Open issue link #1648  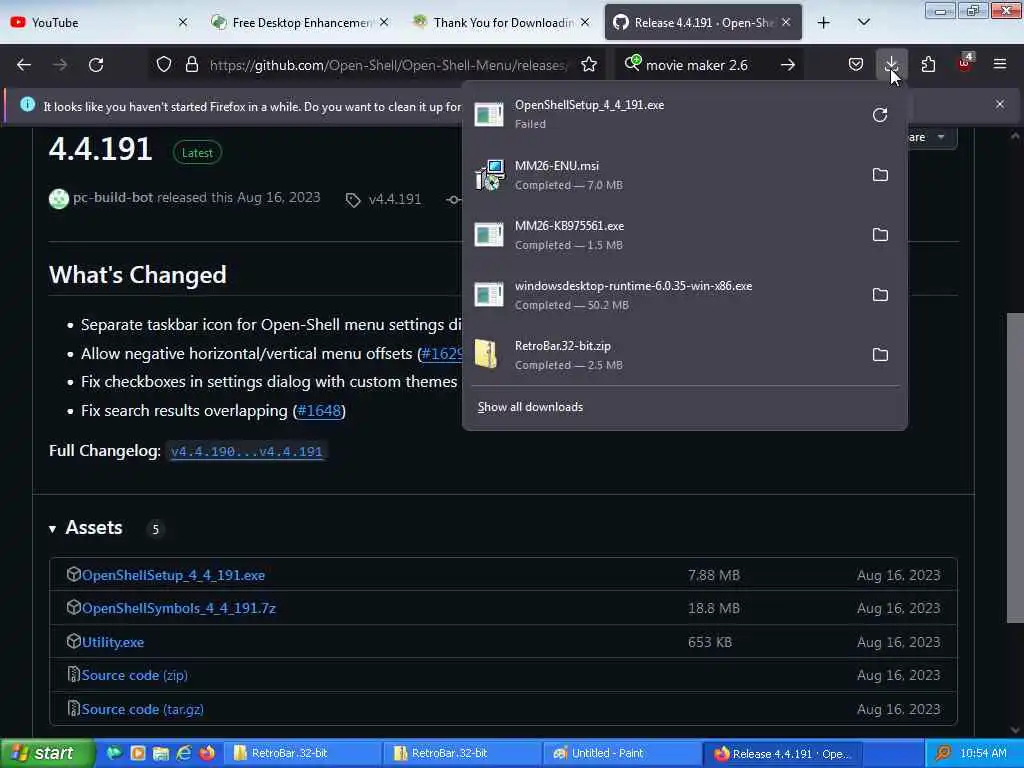tap(319, 411)
